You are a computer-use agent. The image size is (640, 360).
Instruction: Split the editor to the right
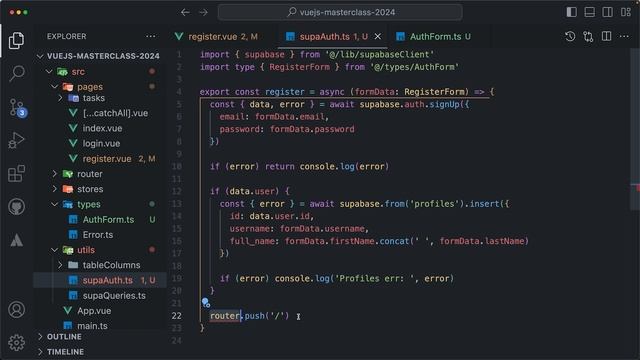[607, 36]
